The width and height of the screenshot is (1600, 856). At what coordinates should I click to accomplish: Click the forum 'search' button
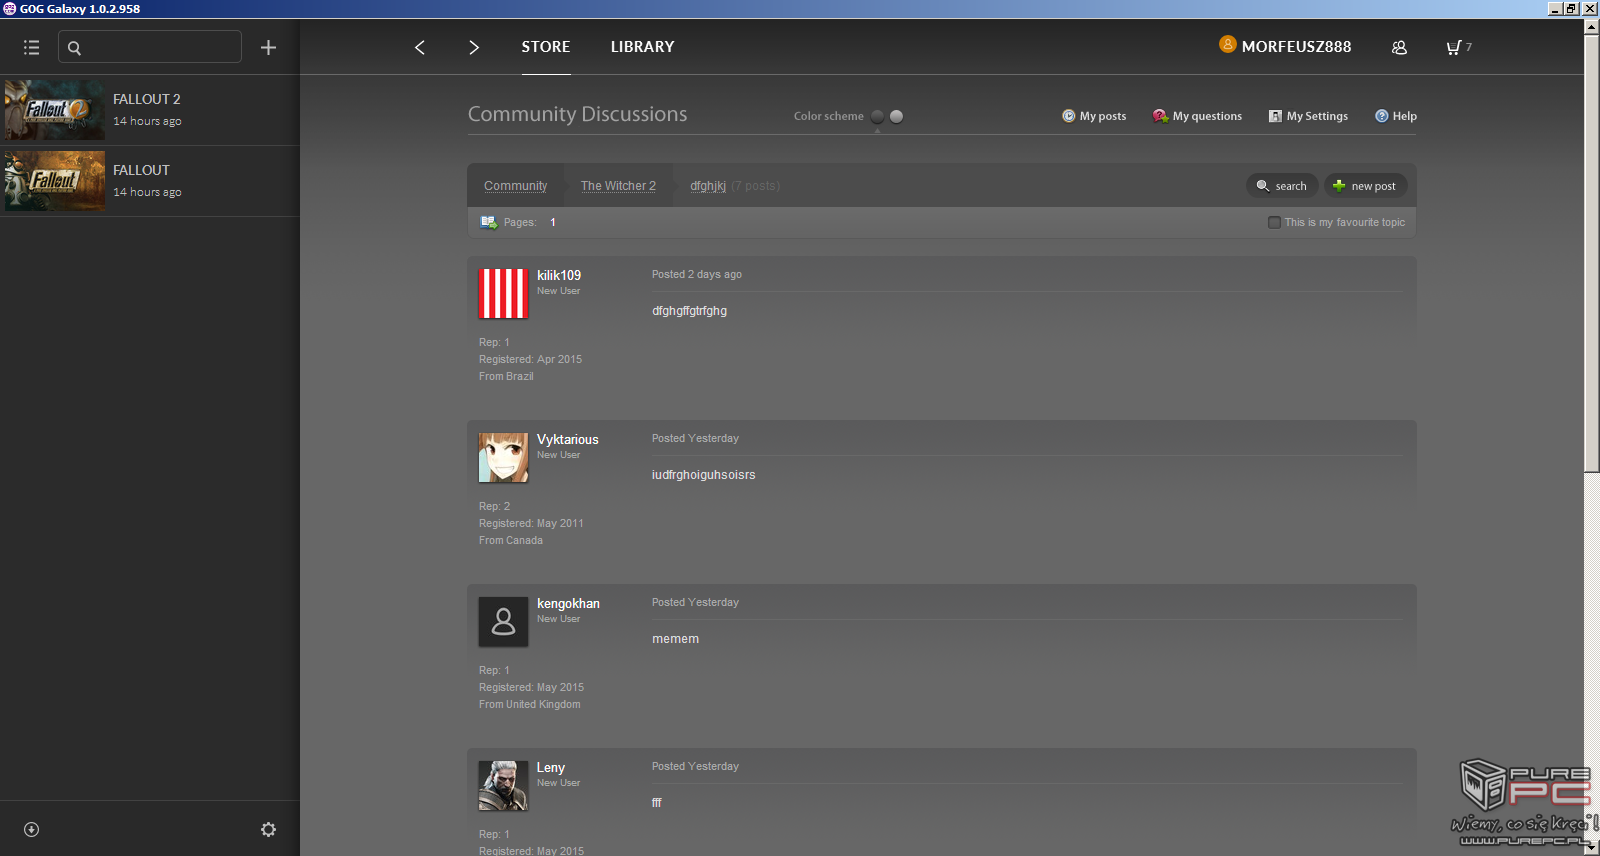click(x=1282, y=186)
